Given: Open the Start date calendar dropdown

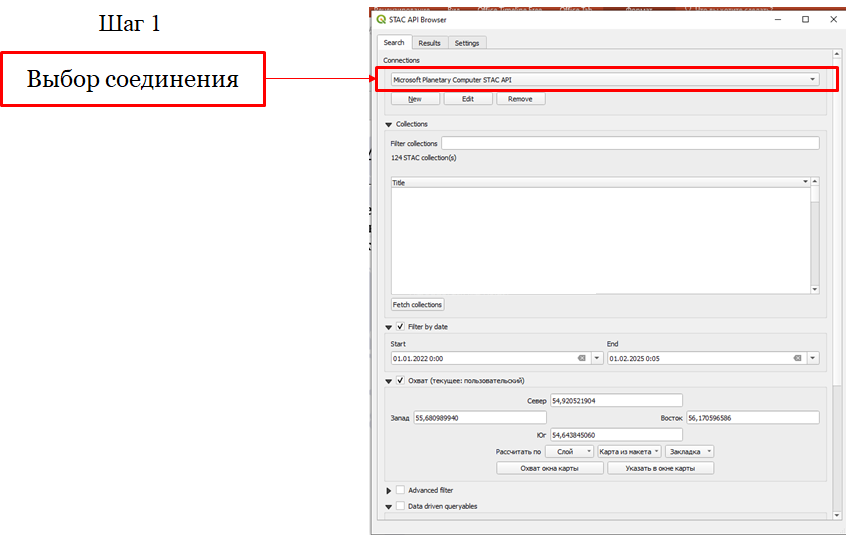Looking at the screenshot, I should [x=597, y=358].
